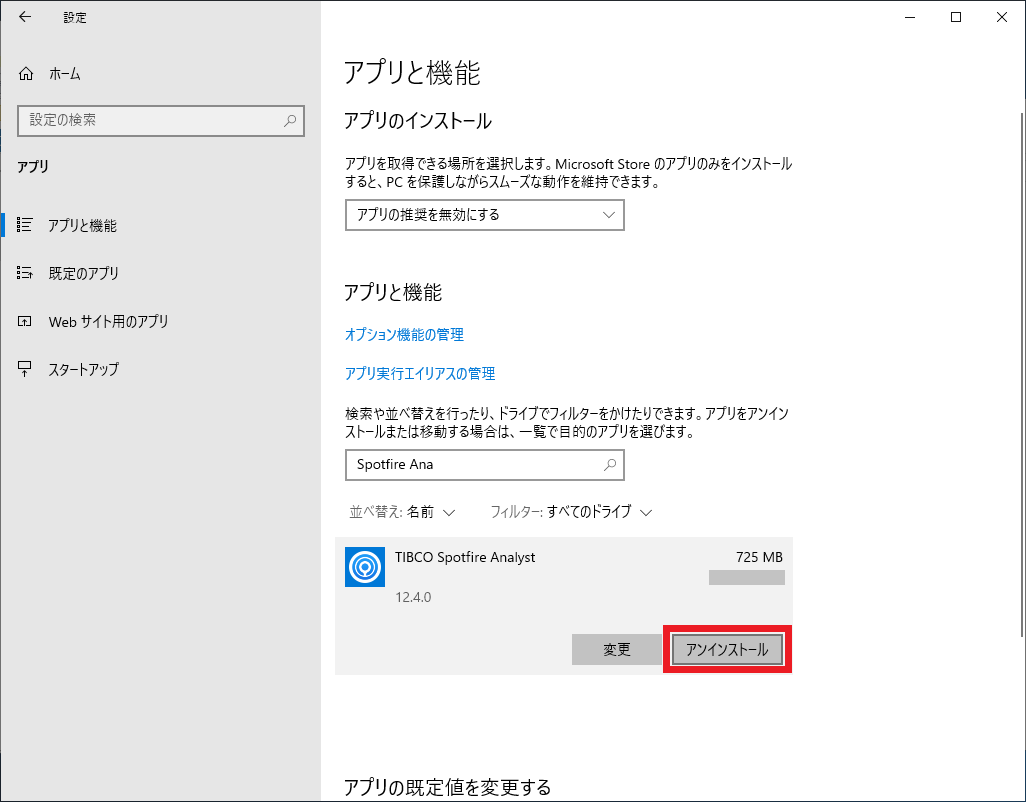Click the vertical scrollbar on the right
Image resolution: width=1026 pixels, height=802 pixels.
[x=1021, y=374]
